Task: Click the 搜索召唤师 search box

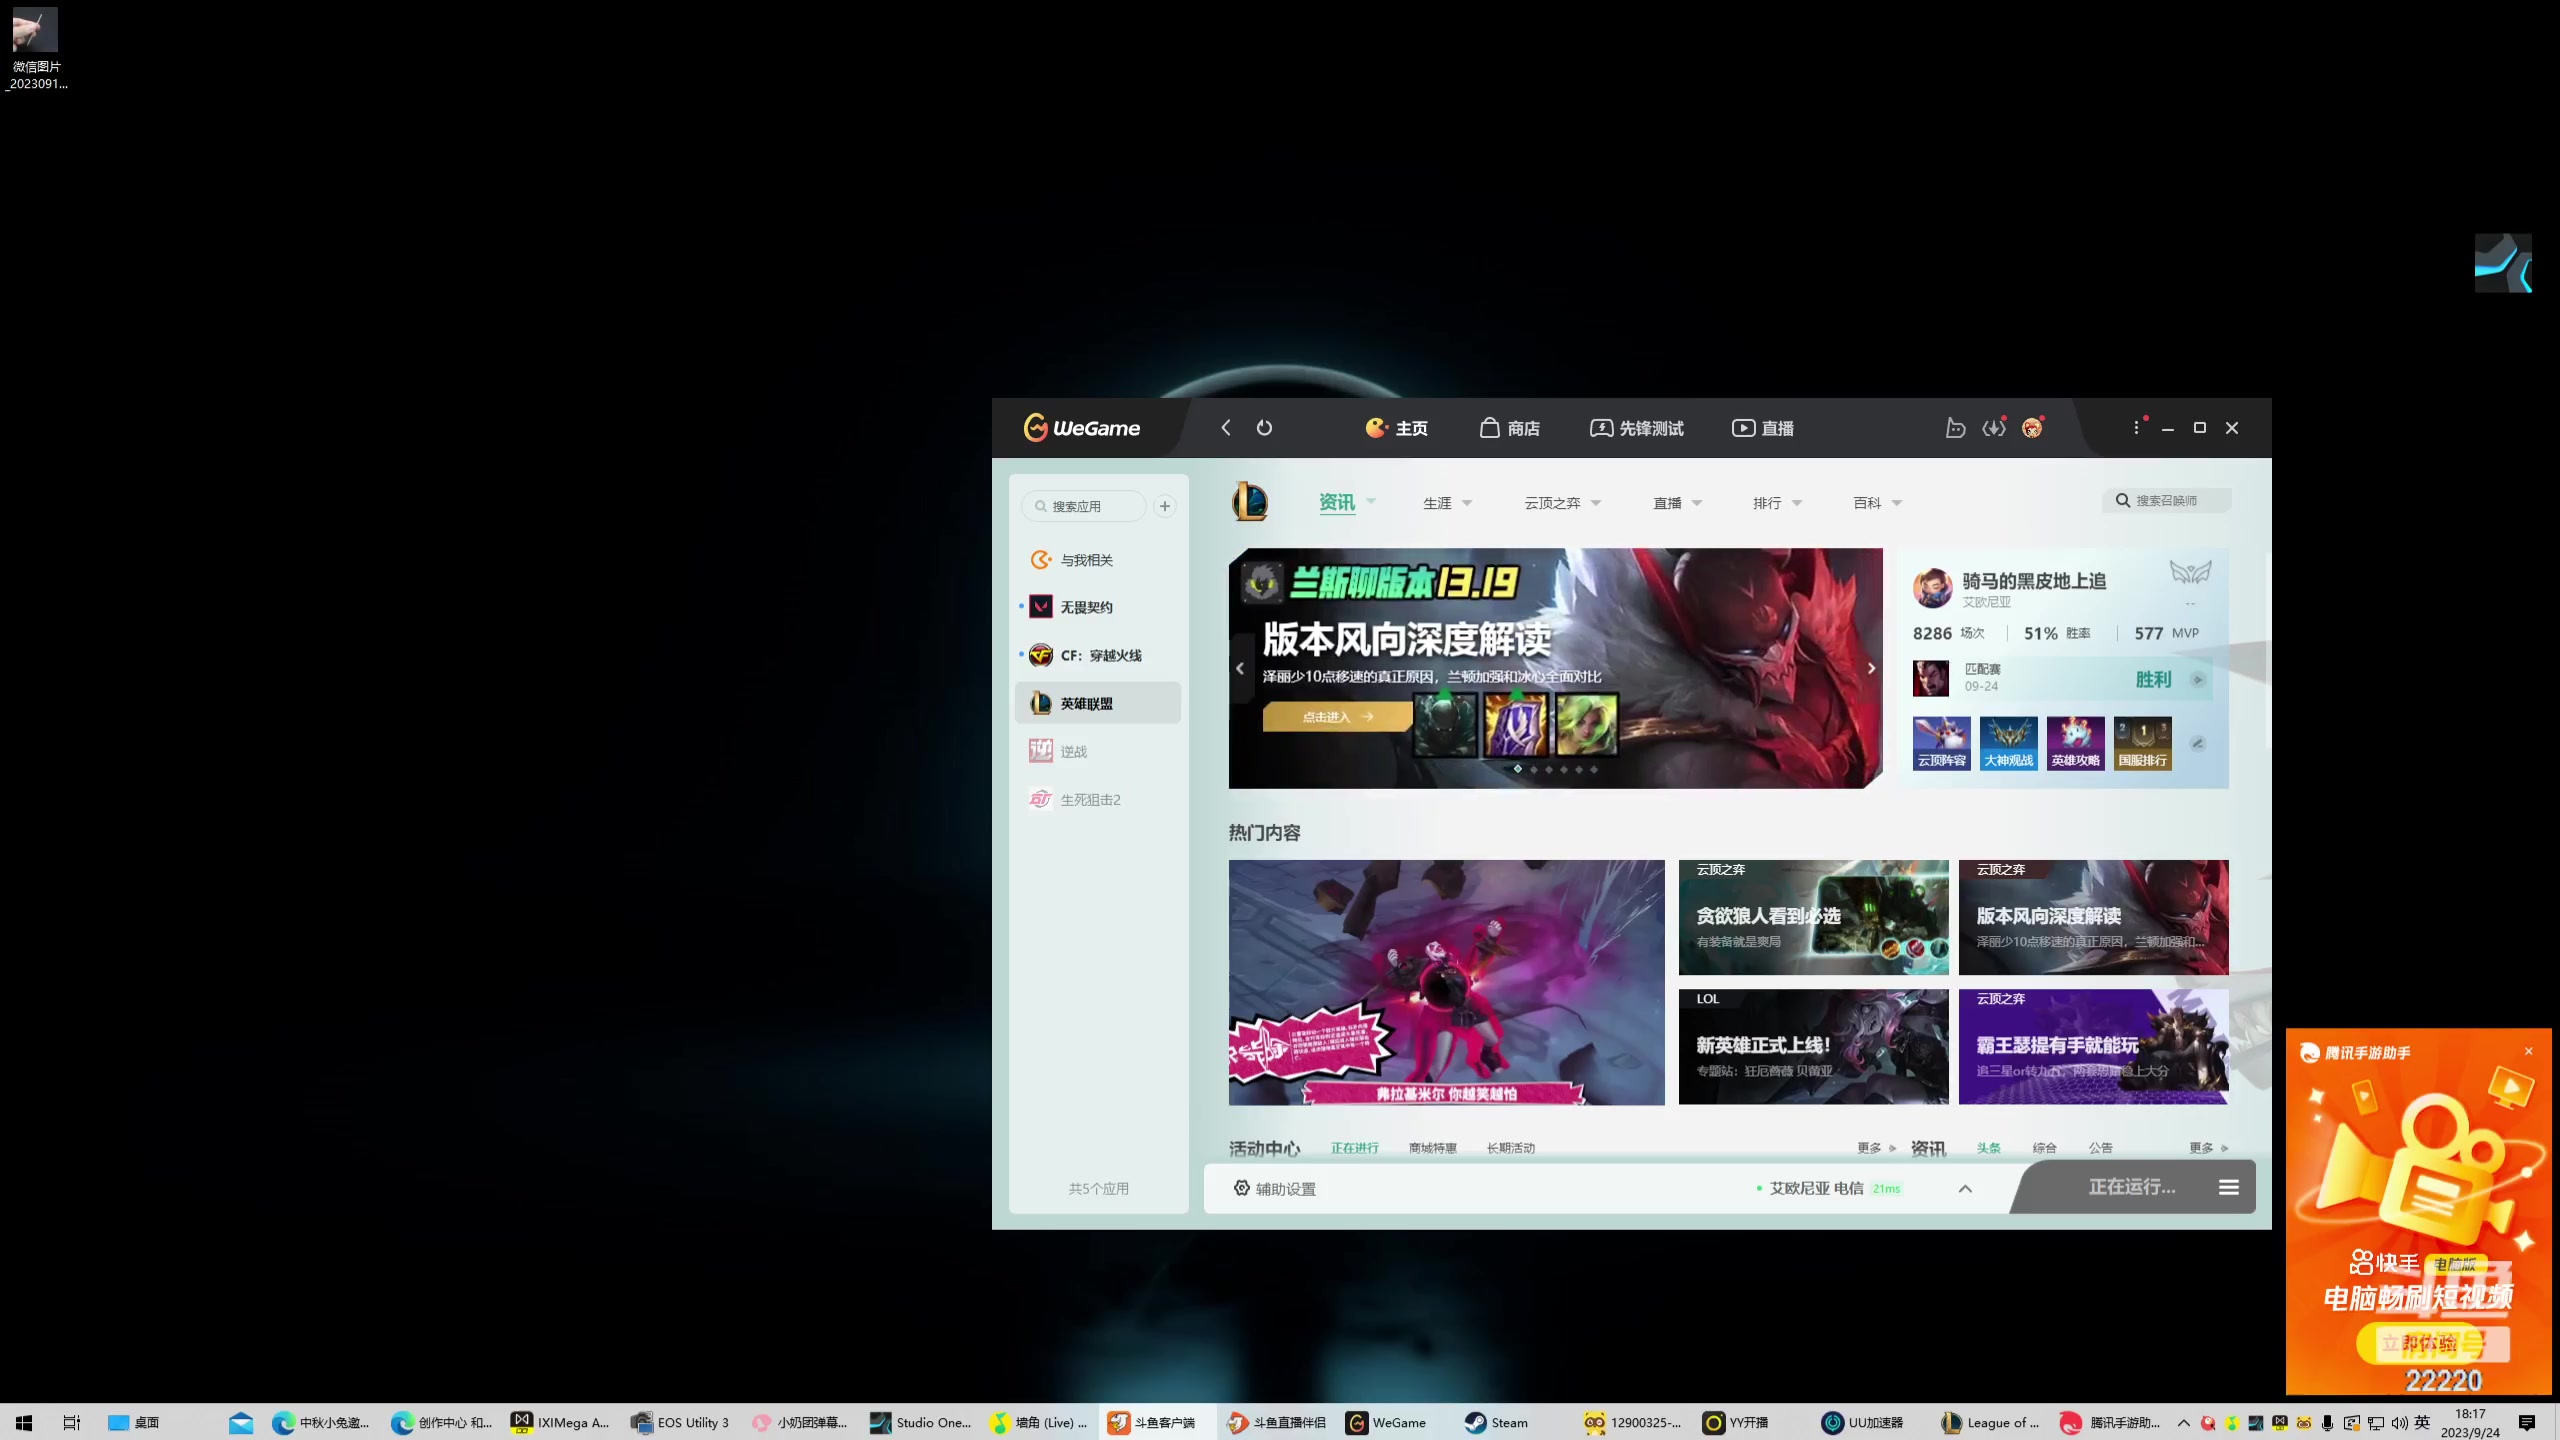Action: (2166, 500)
